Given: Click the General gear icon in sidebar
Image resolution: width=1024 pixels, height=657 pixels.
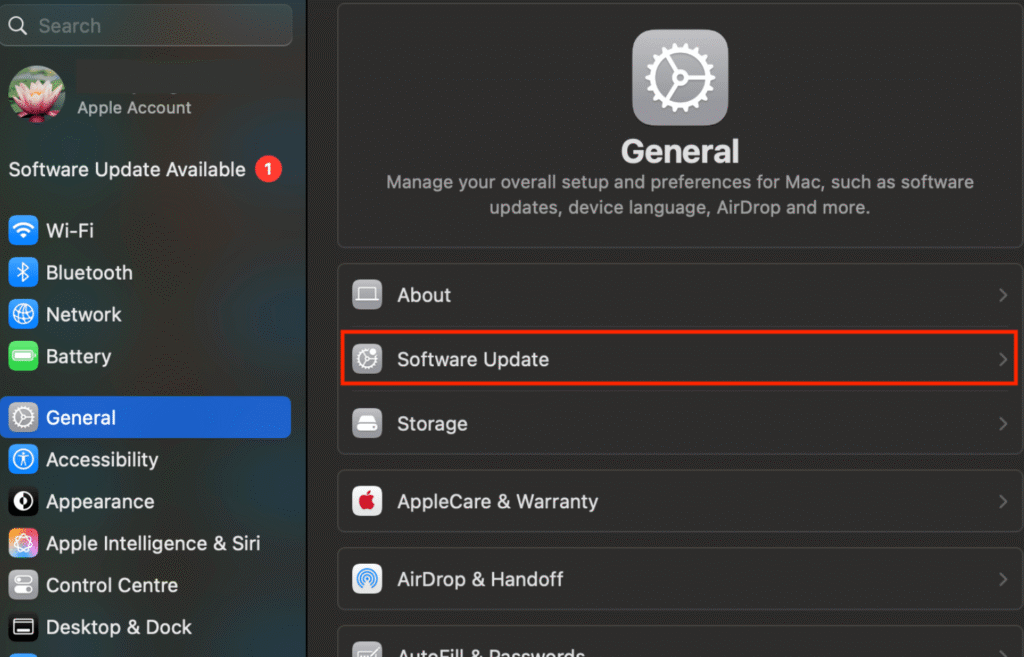Looking at the screenshot, I should coord(23,417).
